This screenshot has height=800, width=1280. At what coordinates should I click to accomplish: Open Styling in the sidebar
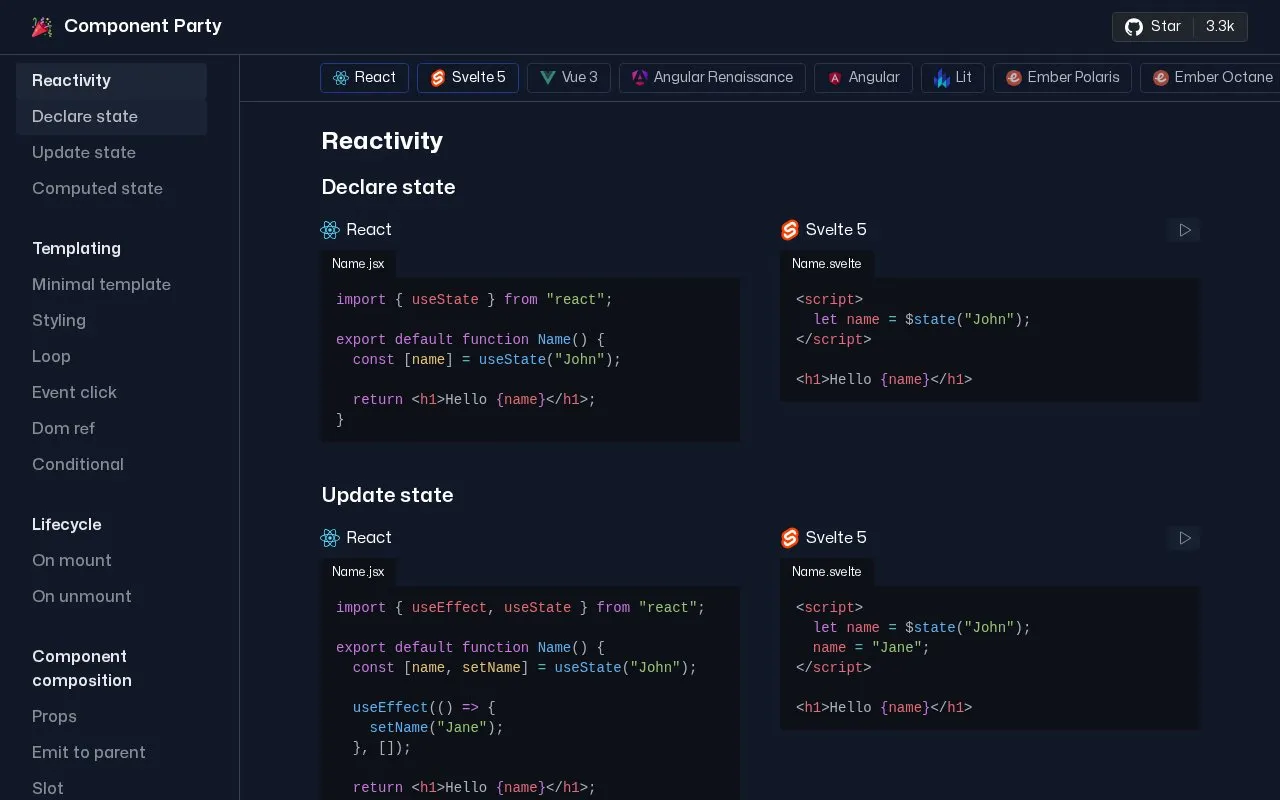[x=111, y=321]
